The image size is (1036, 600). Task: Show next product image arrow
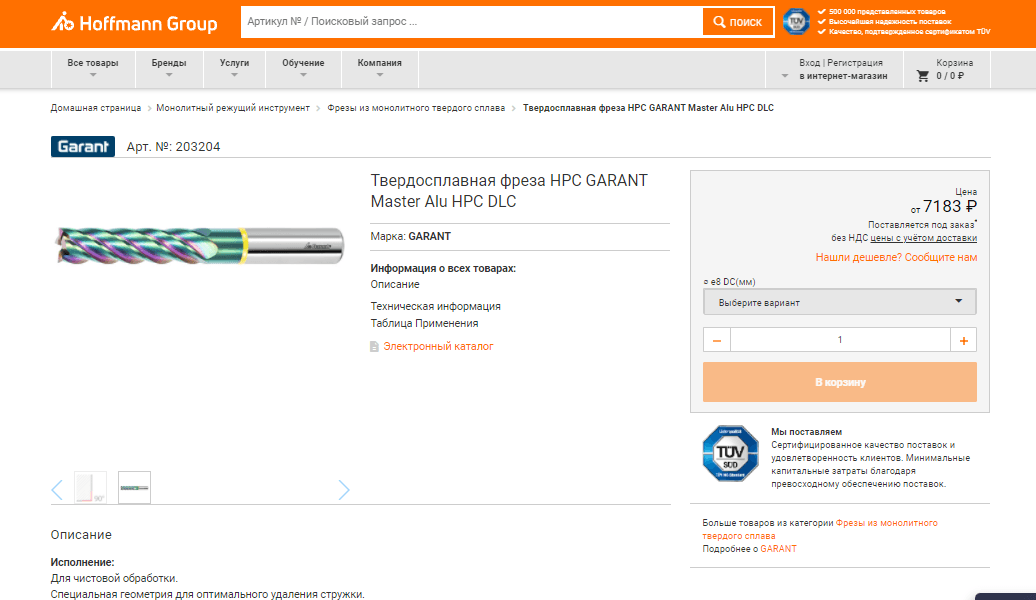click(x=344, y=490)
